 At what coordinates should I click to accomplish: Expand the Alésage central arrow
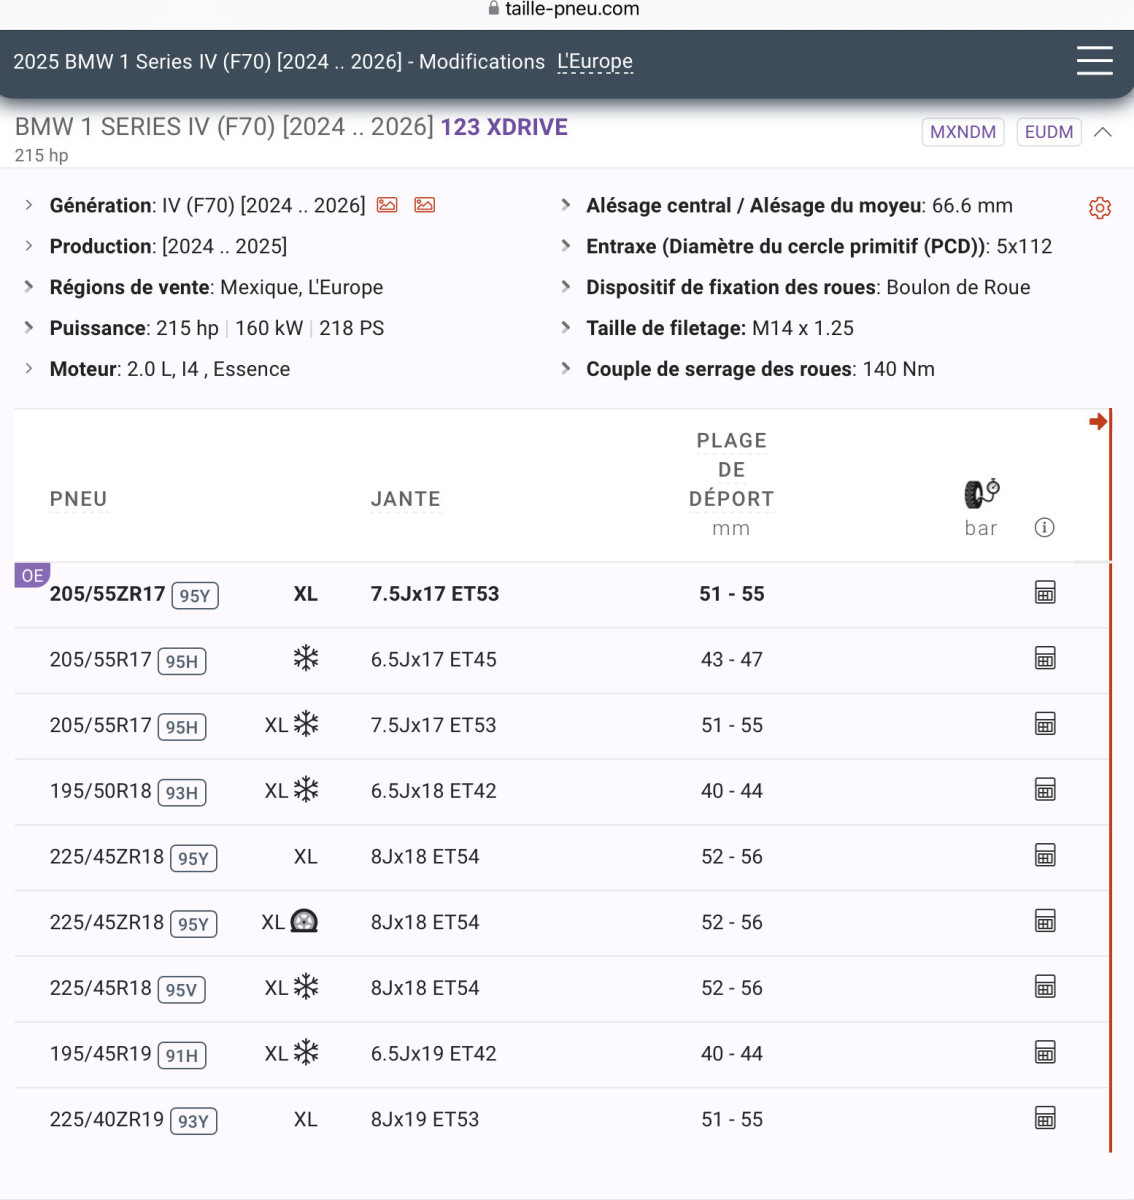(566, 205)
